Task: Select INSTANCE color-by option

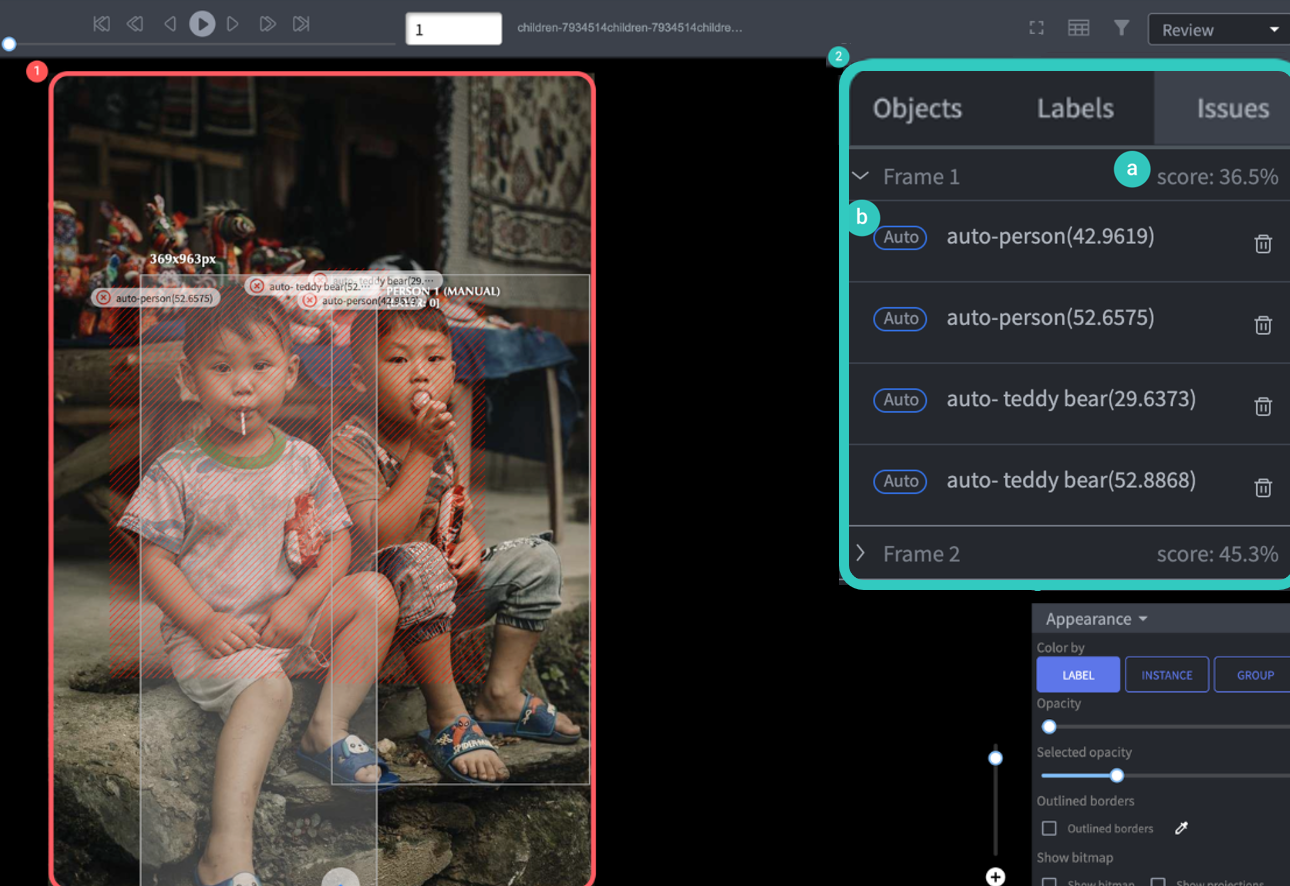Action: [1167, 675]
